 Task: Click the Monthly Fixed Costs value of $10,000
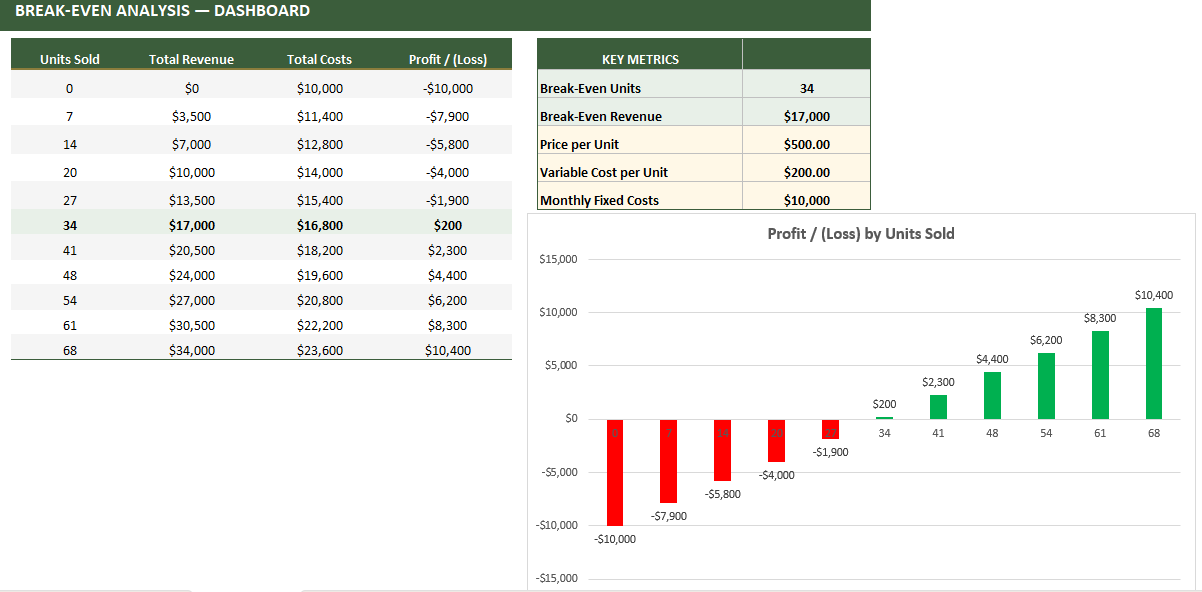(806, 199)
